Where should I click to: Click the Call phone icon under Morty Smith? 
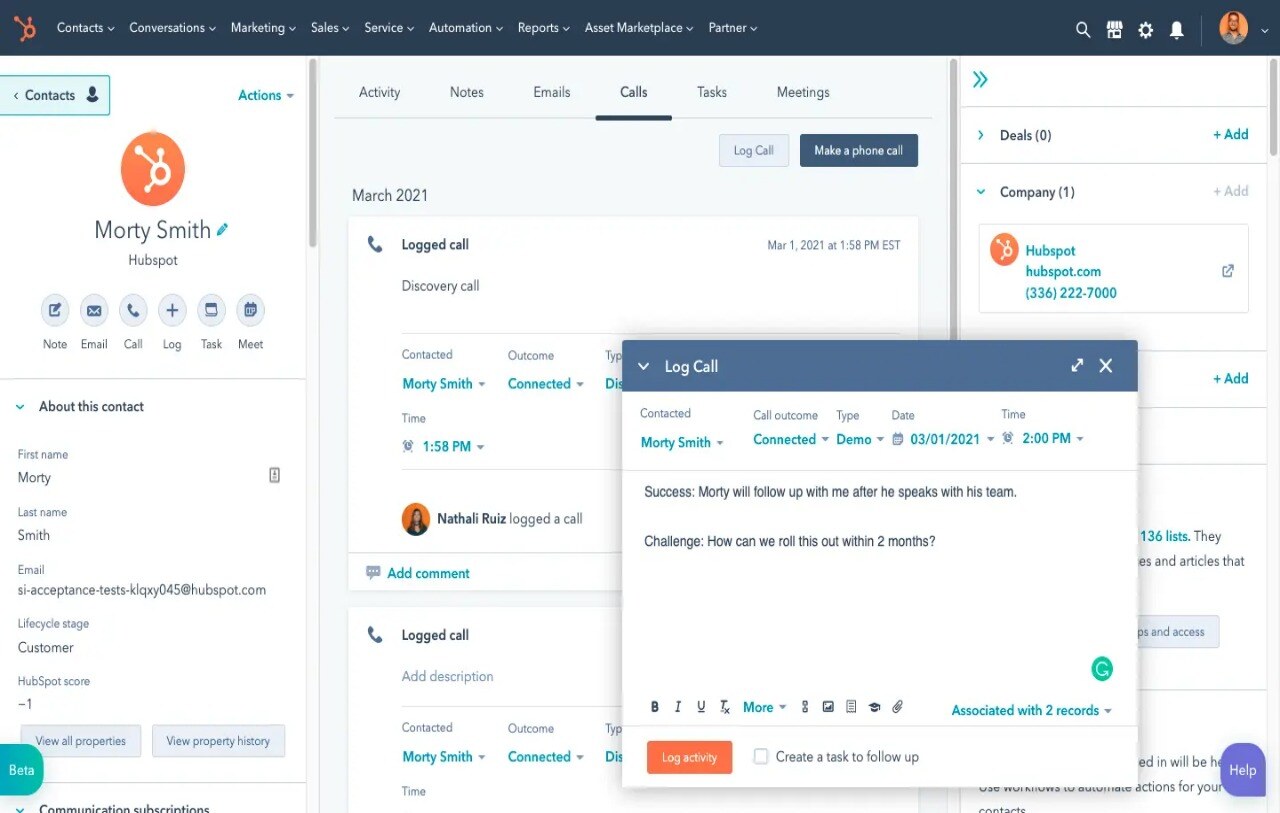[133, 310]
